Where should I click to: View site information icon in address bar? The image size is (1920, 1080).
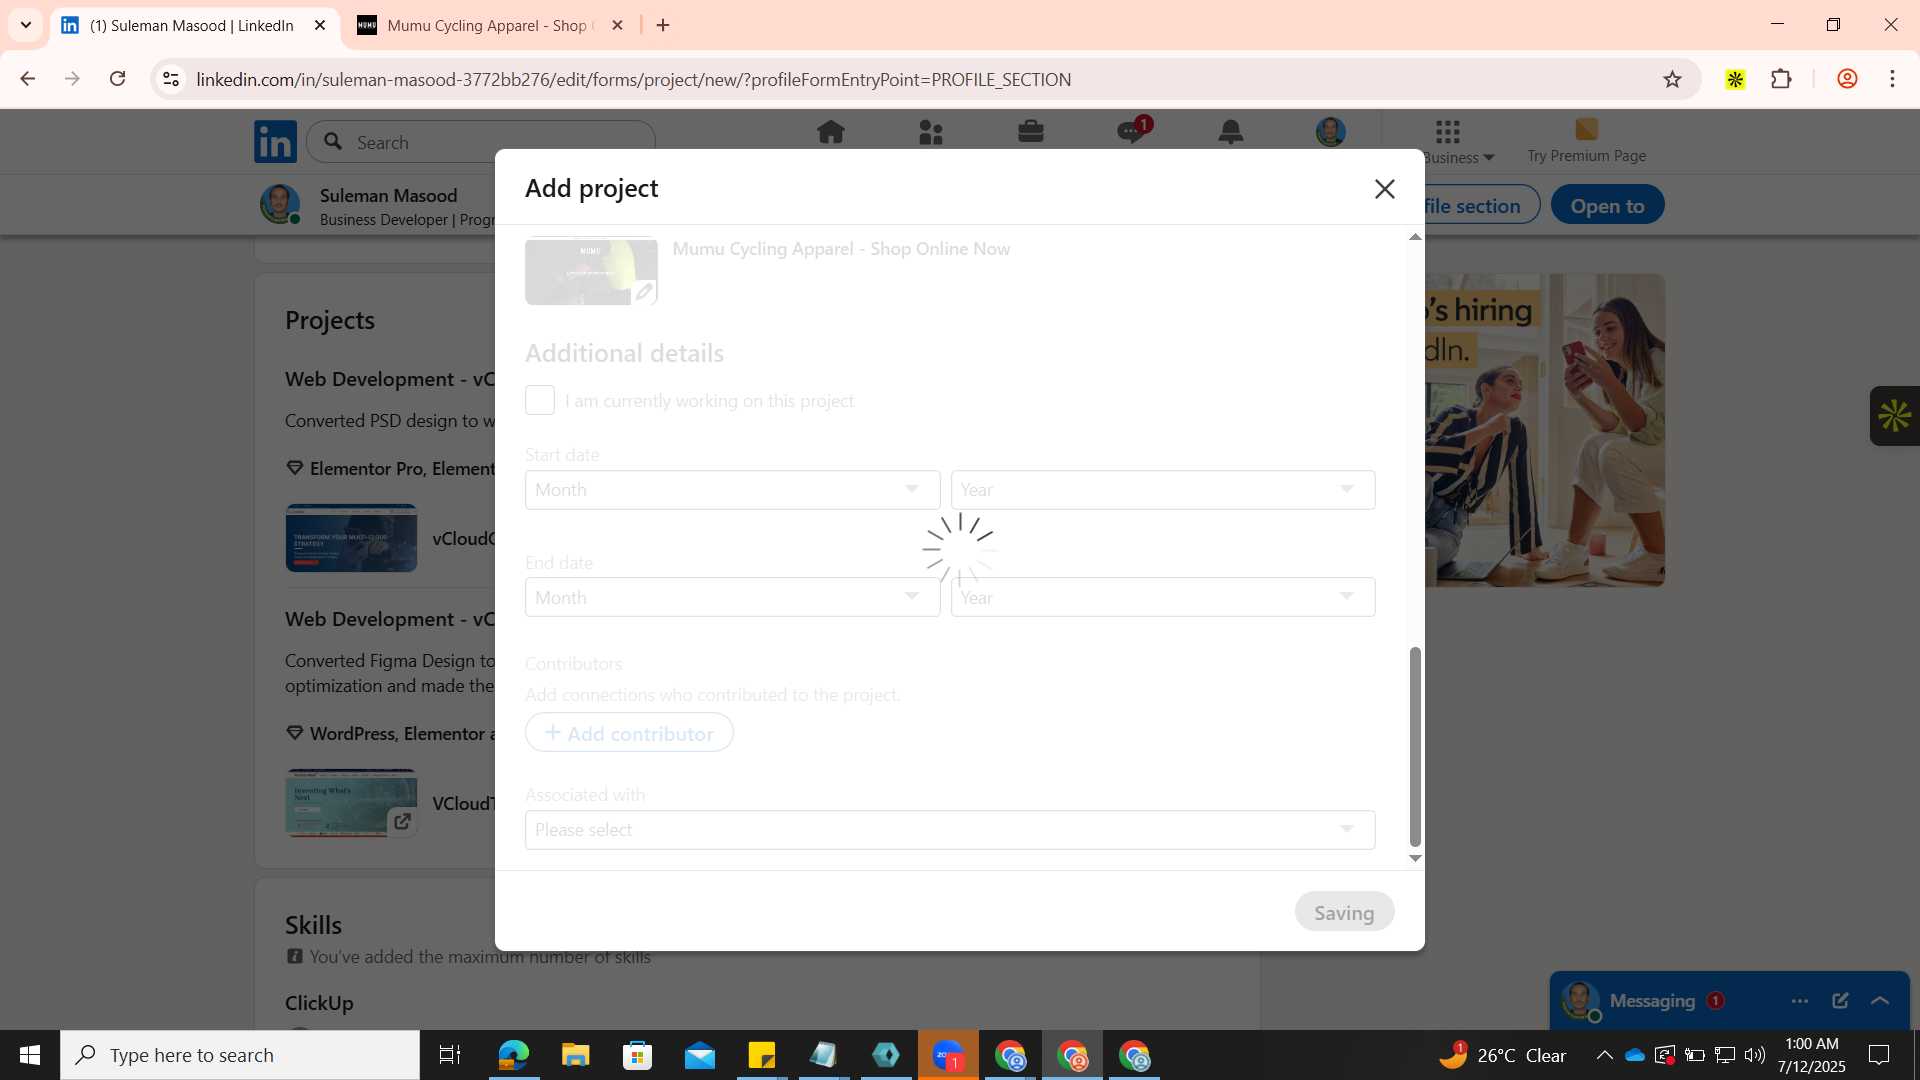[x=171, y=79]
